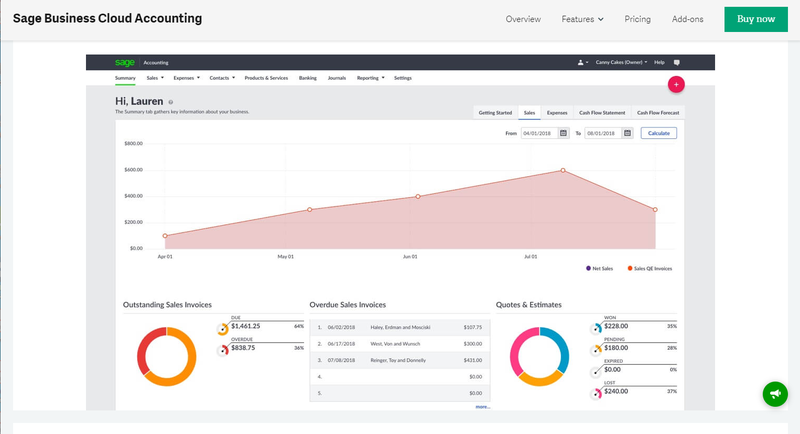Click the $228.00 won amount
Viewport: 800px width, 434px height.
tap(616, 326)
